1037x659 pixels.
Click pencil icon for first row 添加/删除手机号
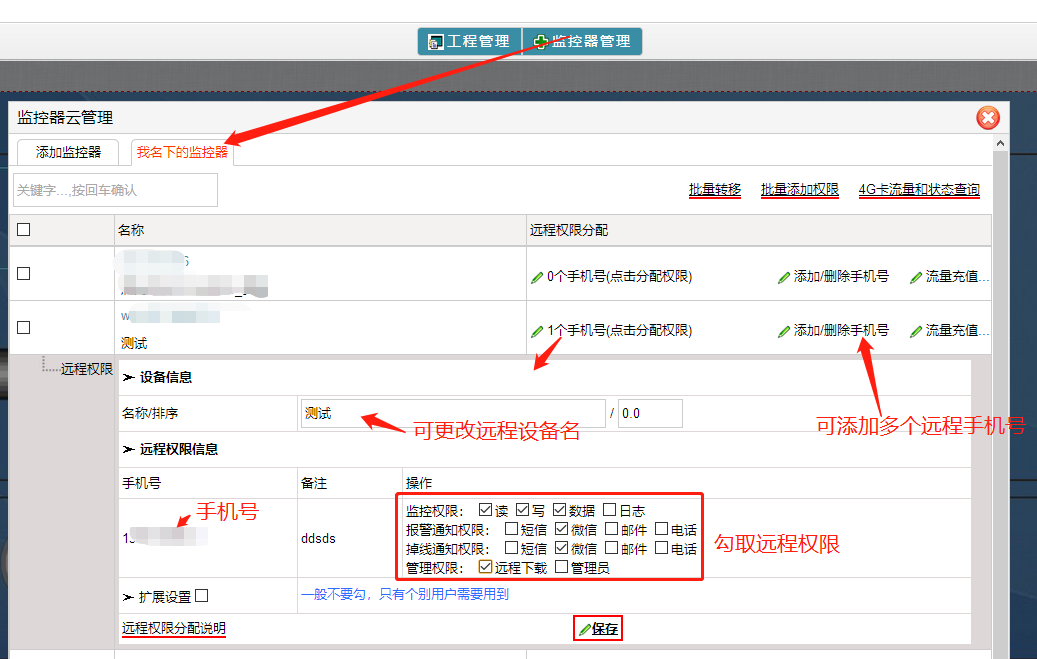coord(784,277)
